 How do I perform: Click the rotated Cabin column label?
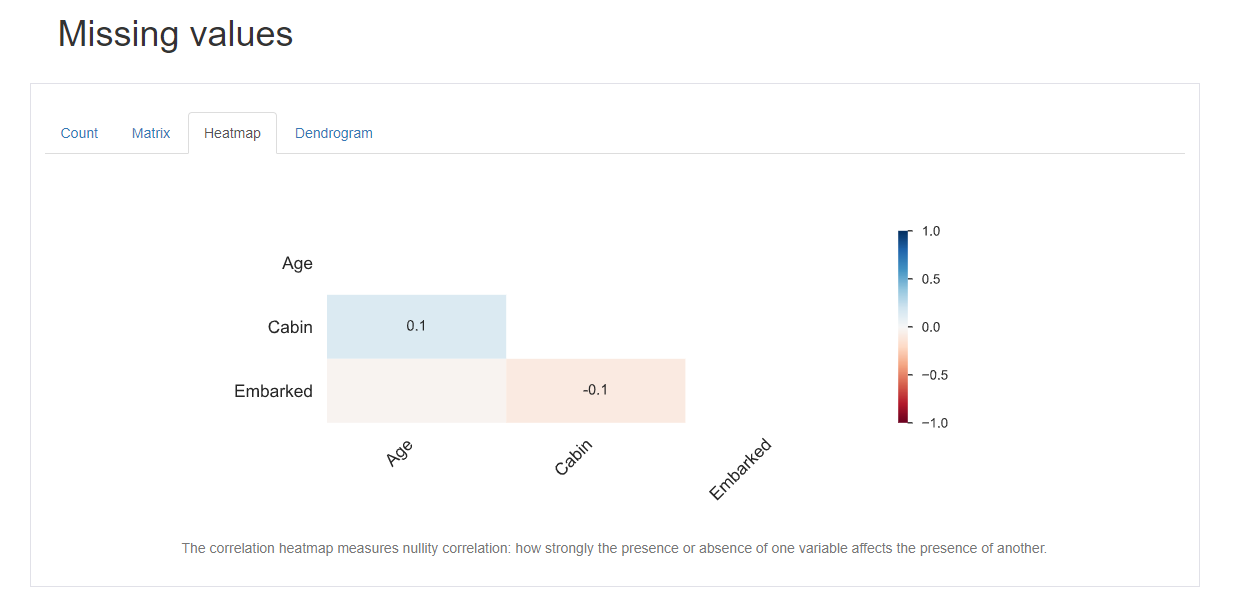tap(573, 458)
